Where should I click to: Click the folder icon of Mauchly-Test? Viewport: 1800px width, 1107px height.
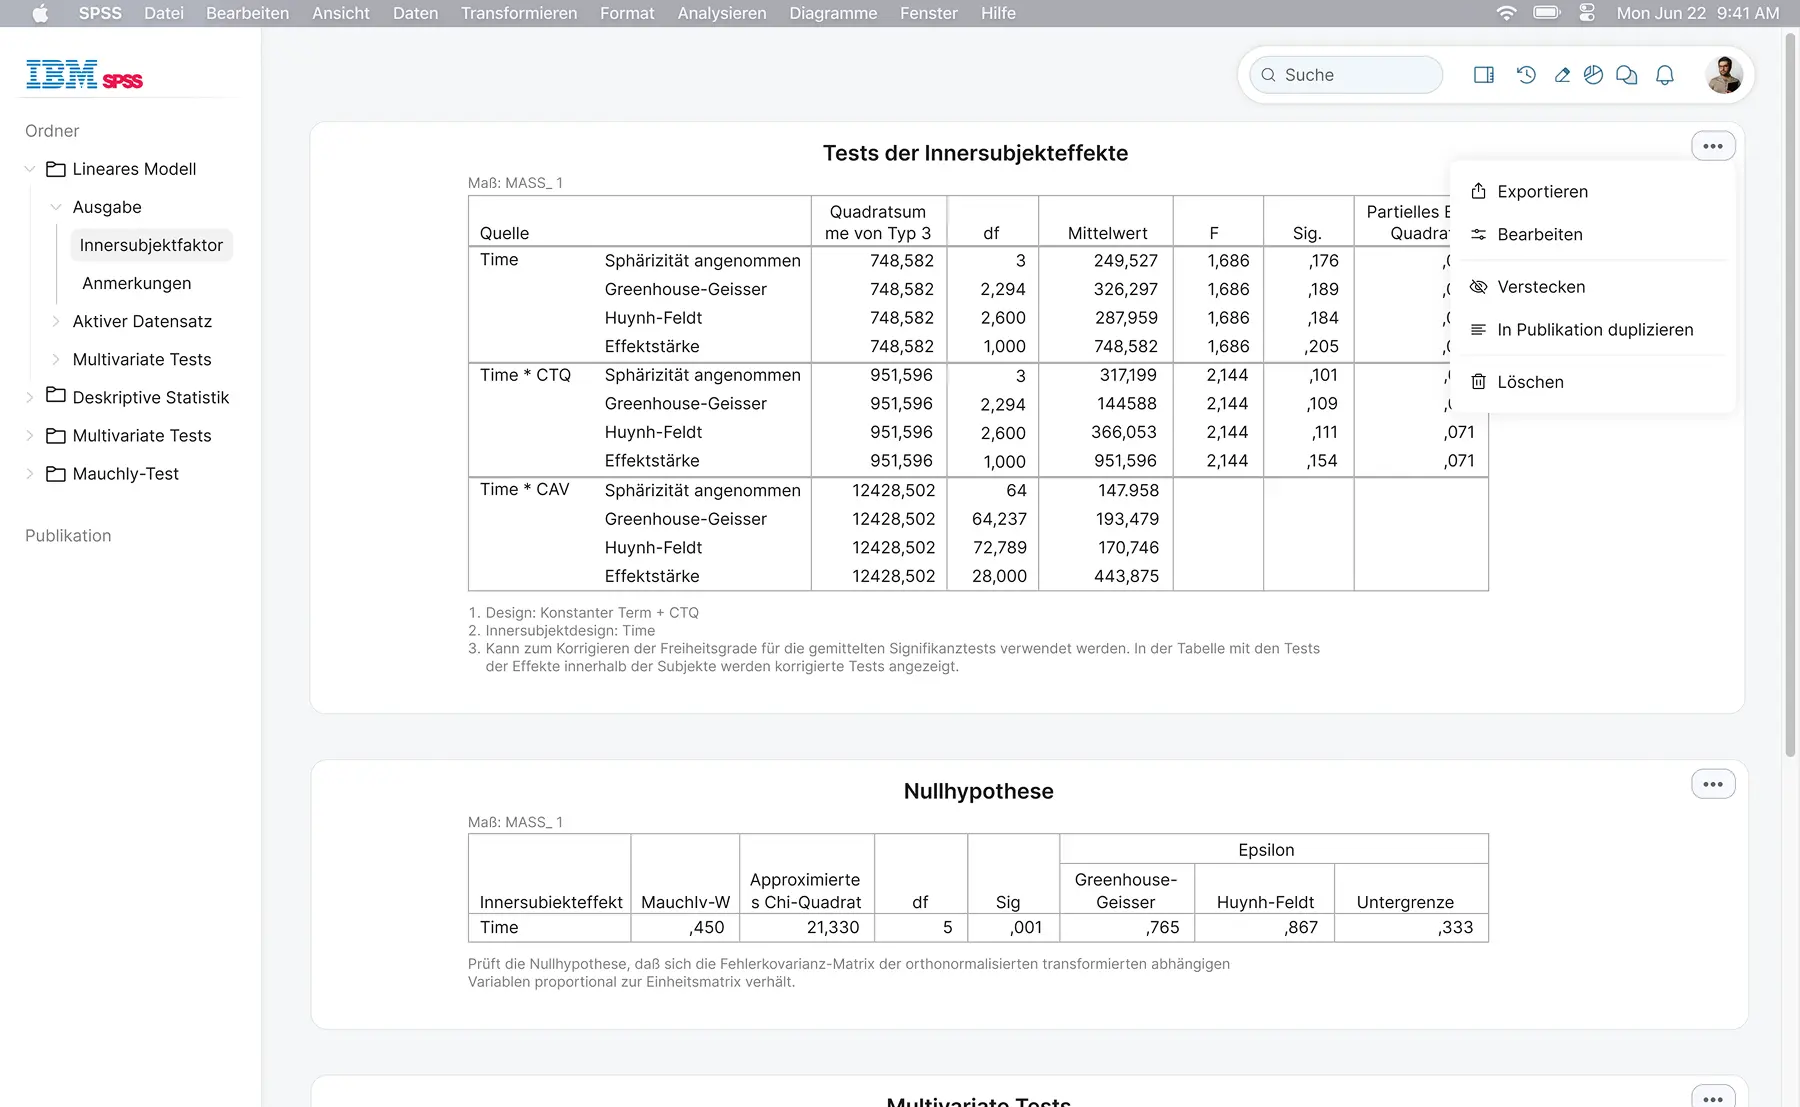(56, 474)
